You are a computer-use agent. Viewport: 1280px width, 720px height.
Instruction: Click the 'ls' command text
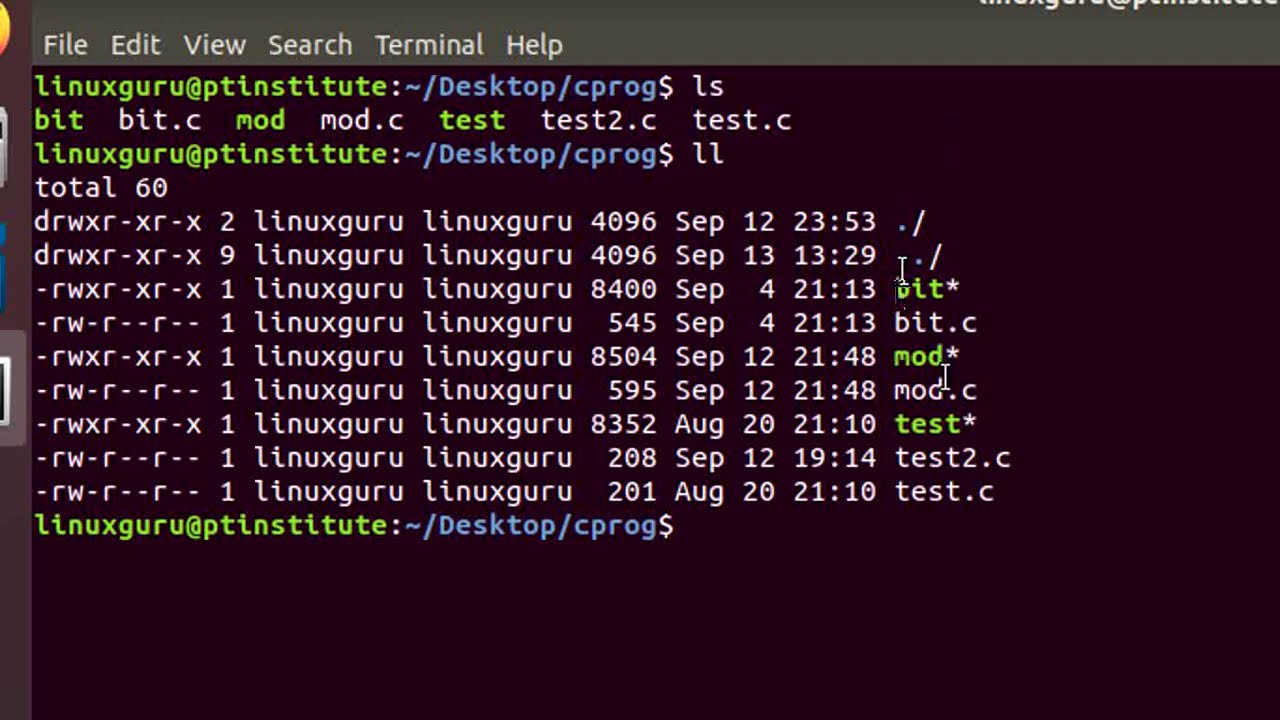(x=708, y=87)
